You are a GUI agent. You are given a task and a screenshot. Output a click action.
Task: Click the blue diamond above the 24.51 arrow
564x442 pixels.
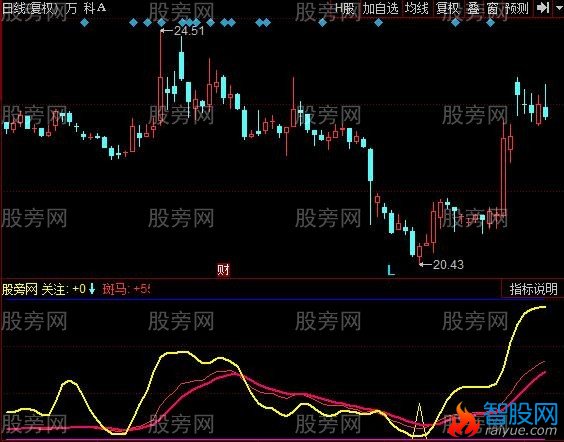point(162,23)
